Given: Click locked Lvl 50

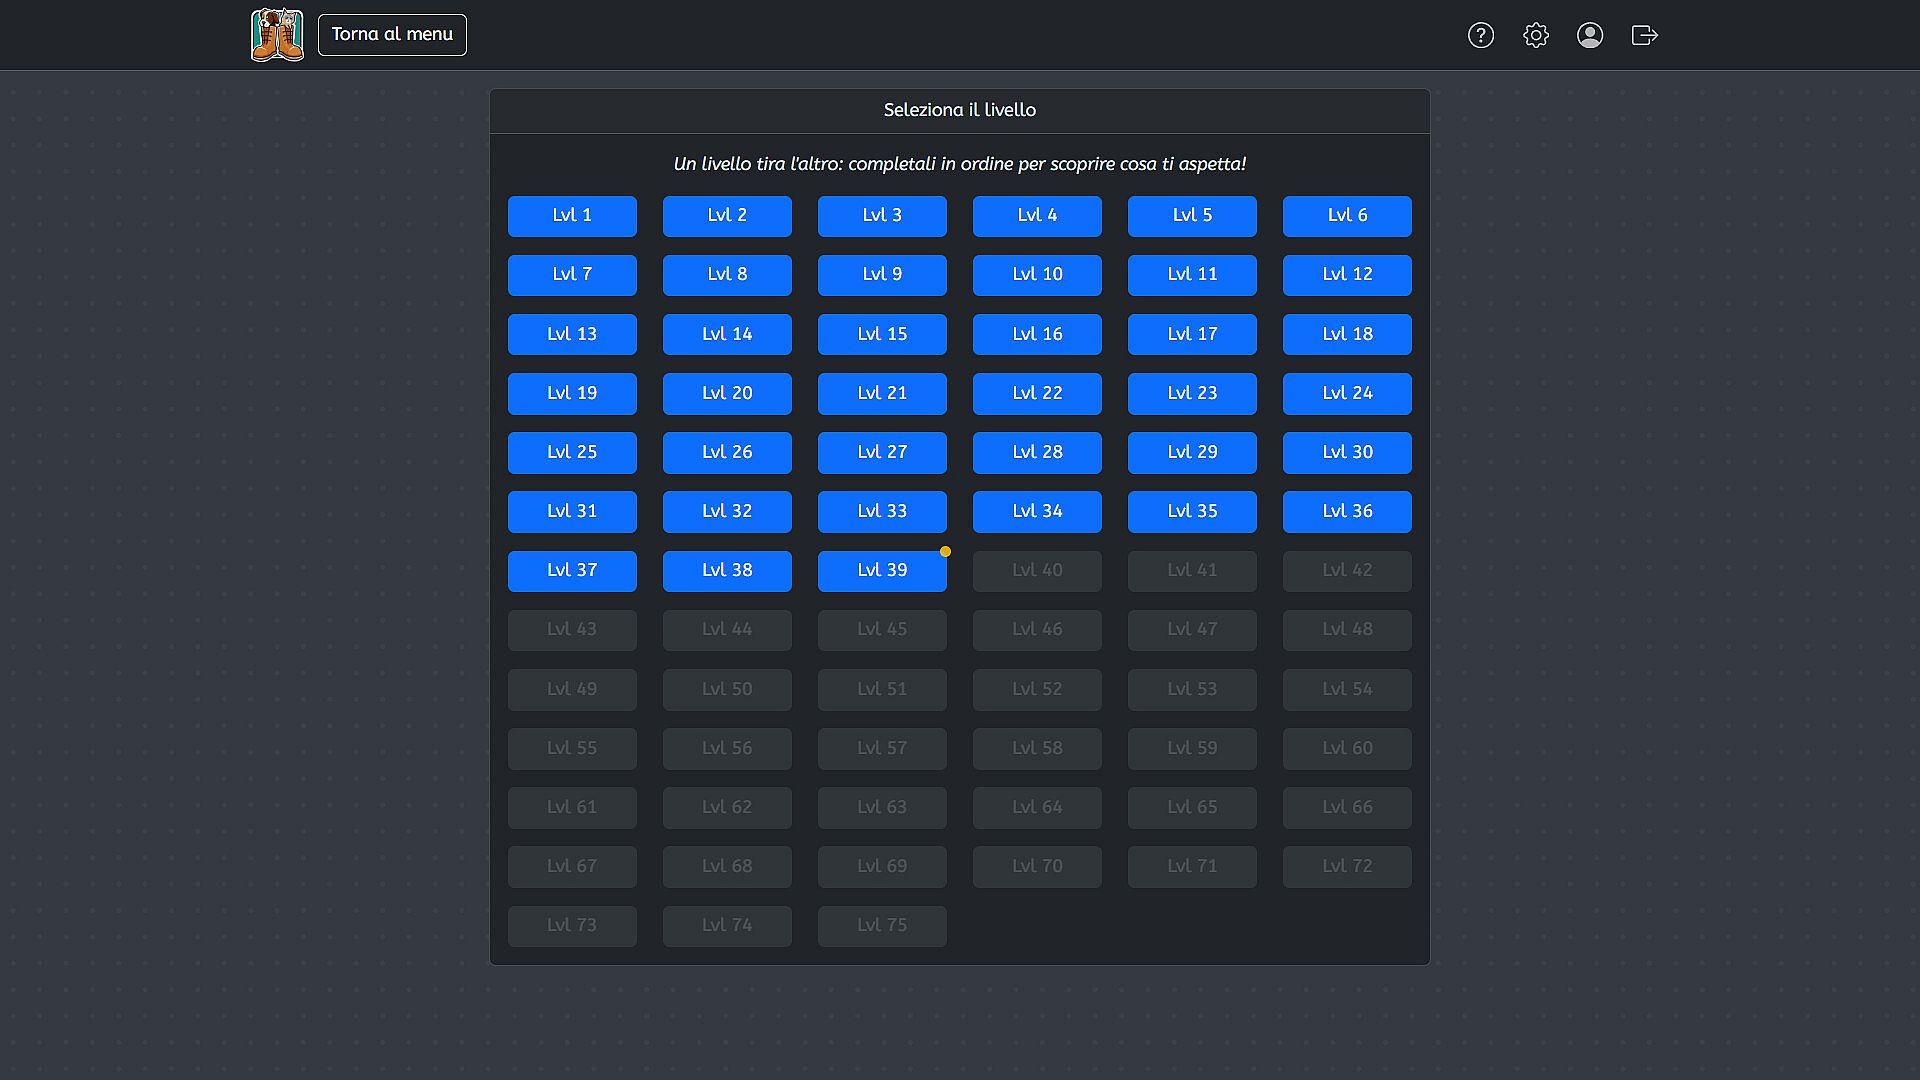Looking at the screenshot, I should [x=727, y=689].
